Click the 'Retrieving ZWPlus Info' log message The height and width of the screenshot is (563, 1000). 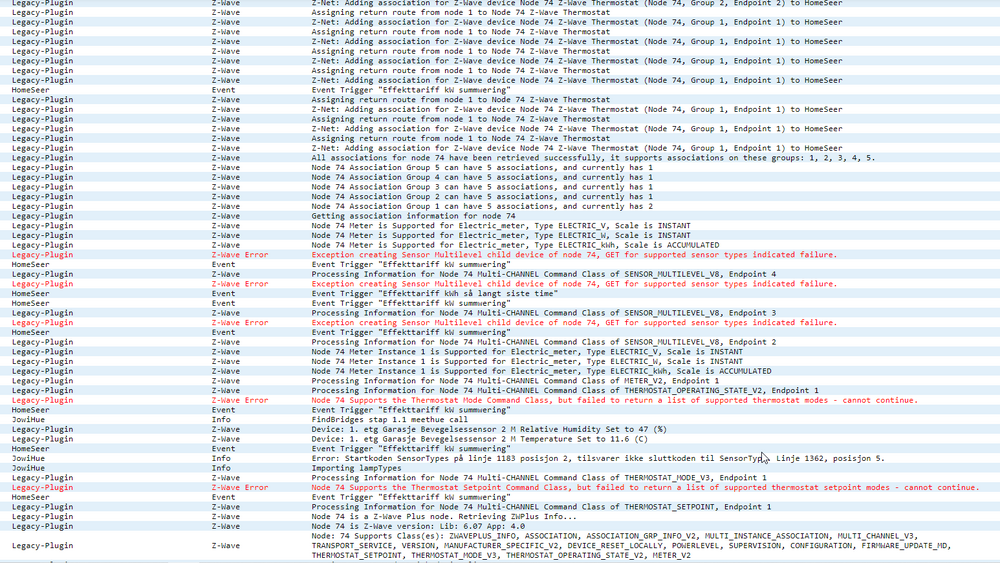click(443, 517)
